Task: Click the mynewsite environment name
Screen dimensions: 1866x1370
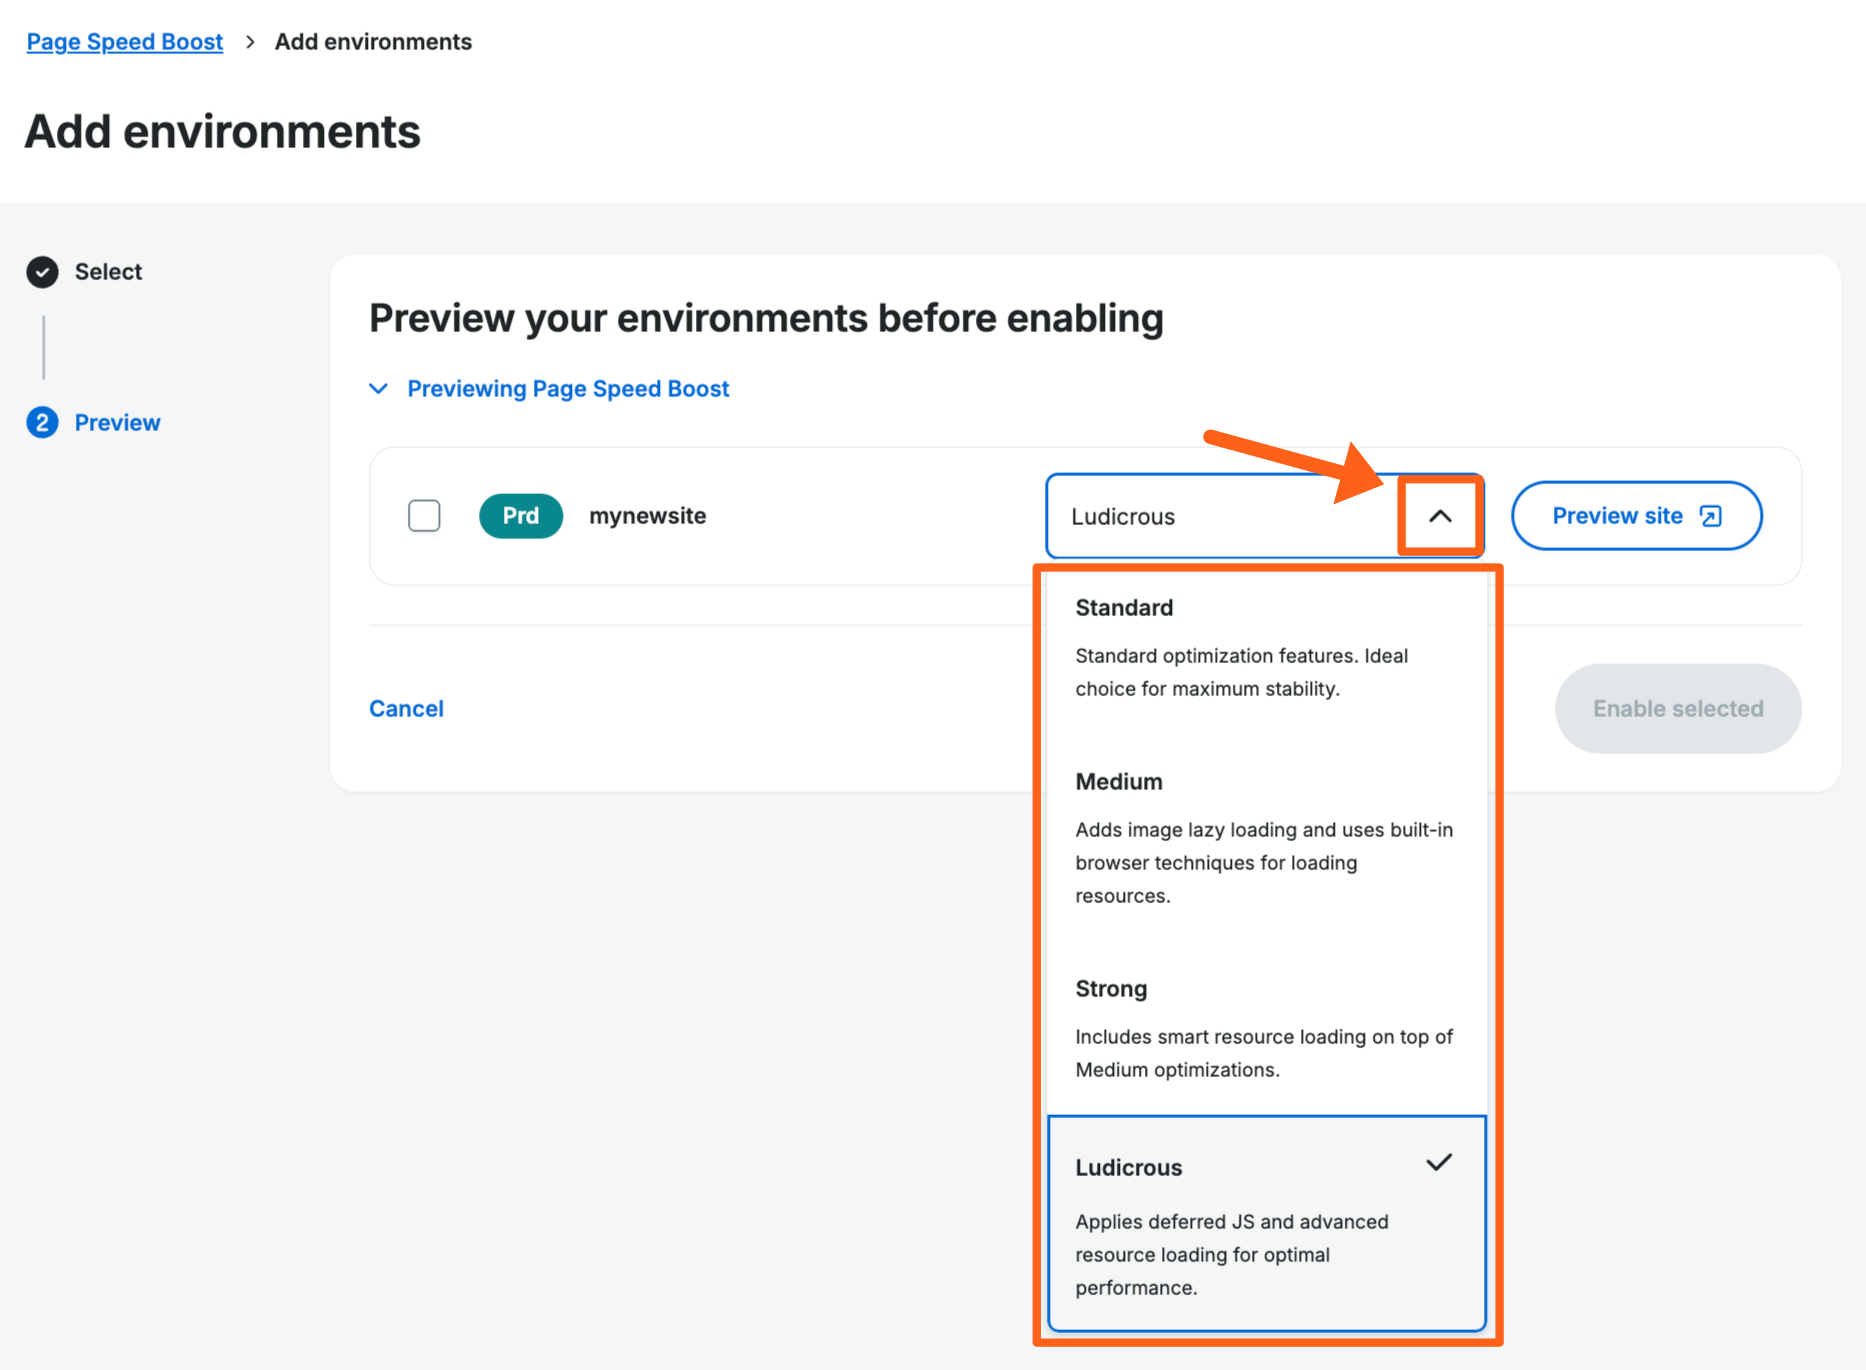Action: pos(647,515)
